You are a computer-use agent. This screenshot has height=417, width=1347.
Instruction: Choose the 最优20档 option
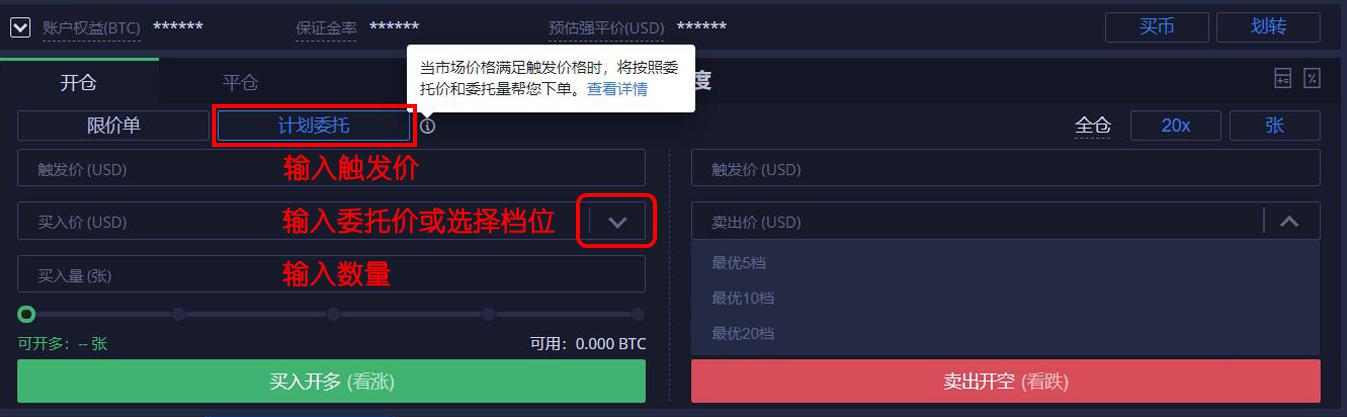point(743,333)
